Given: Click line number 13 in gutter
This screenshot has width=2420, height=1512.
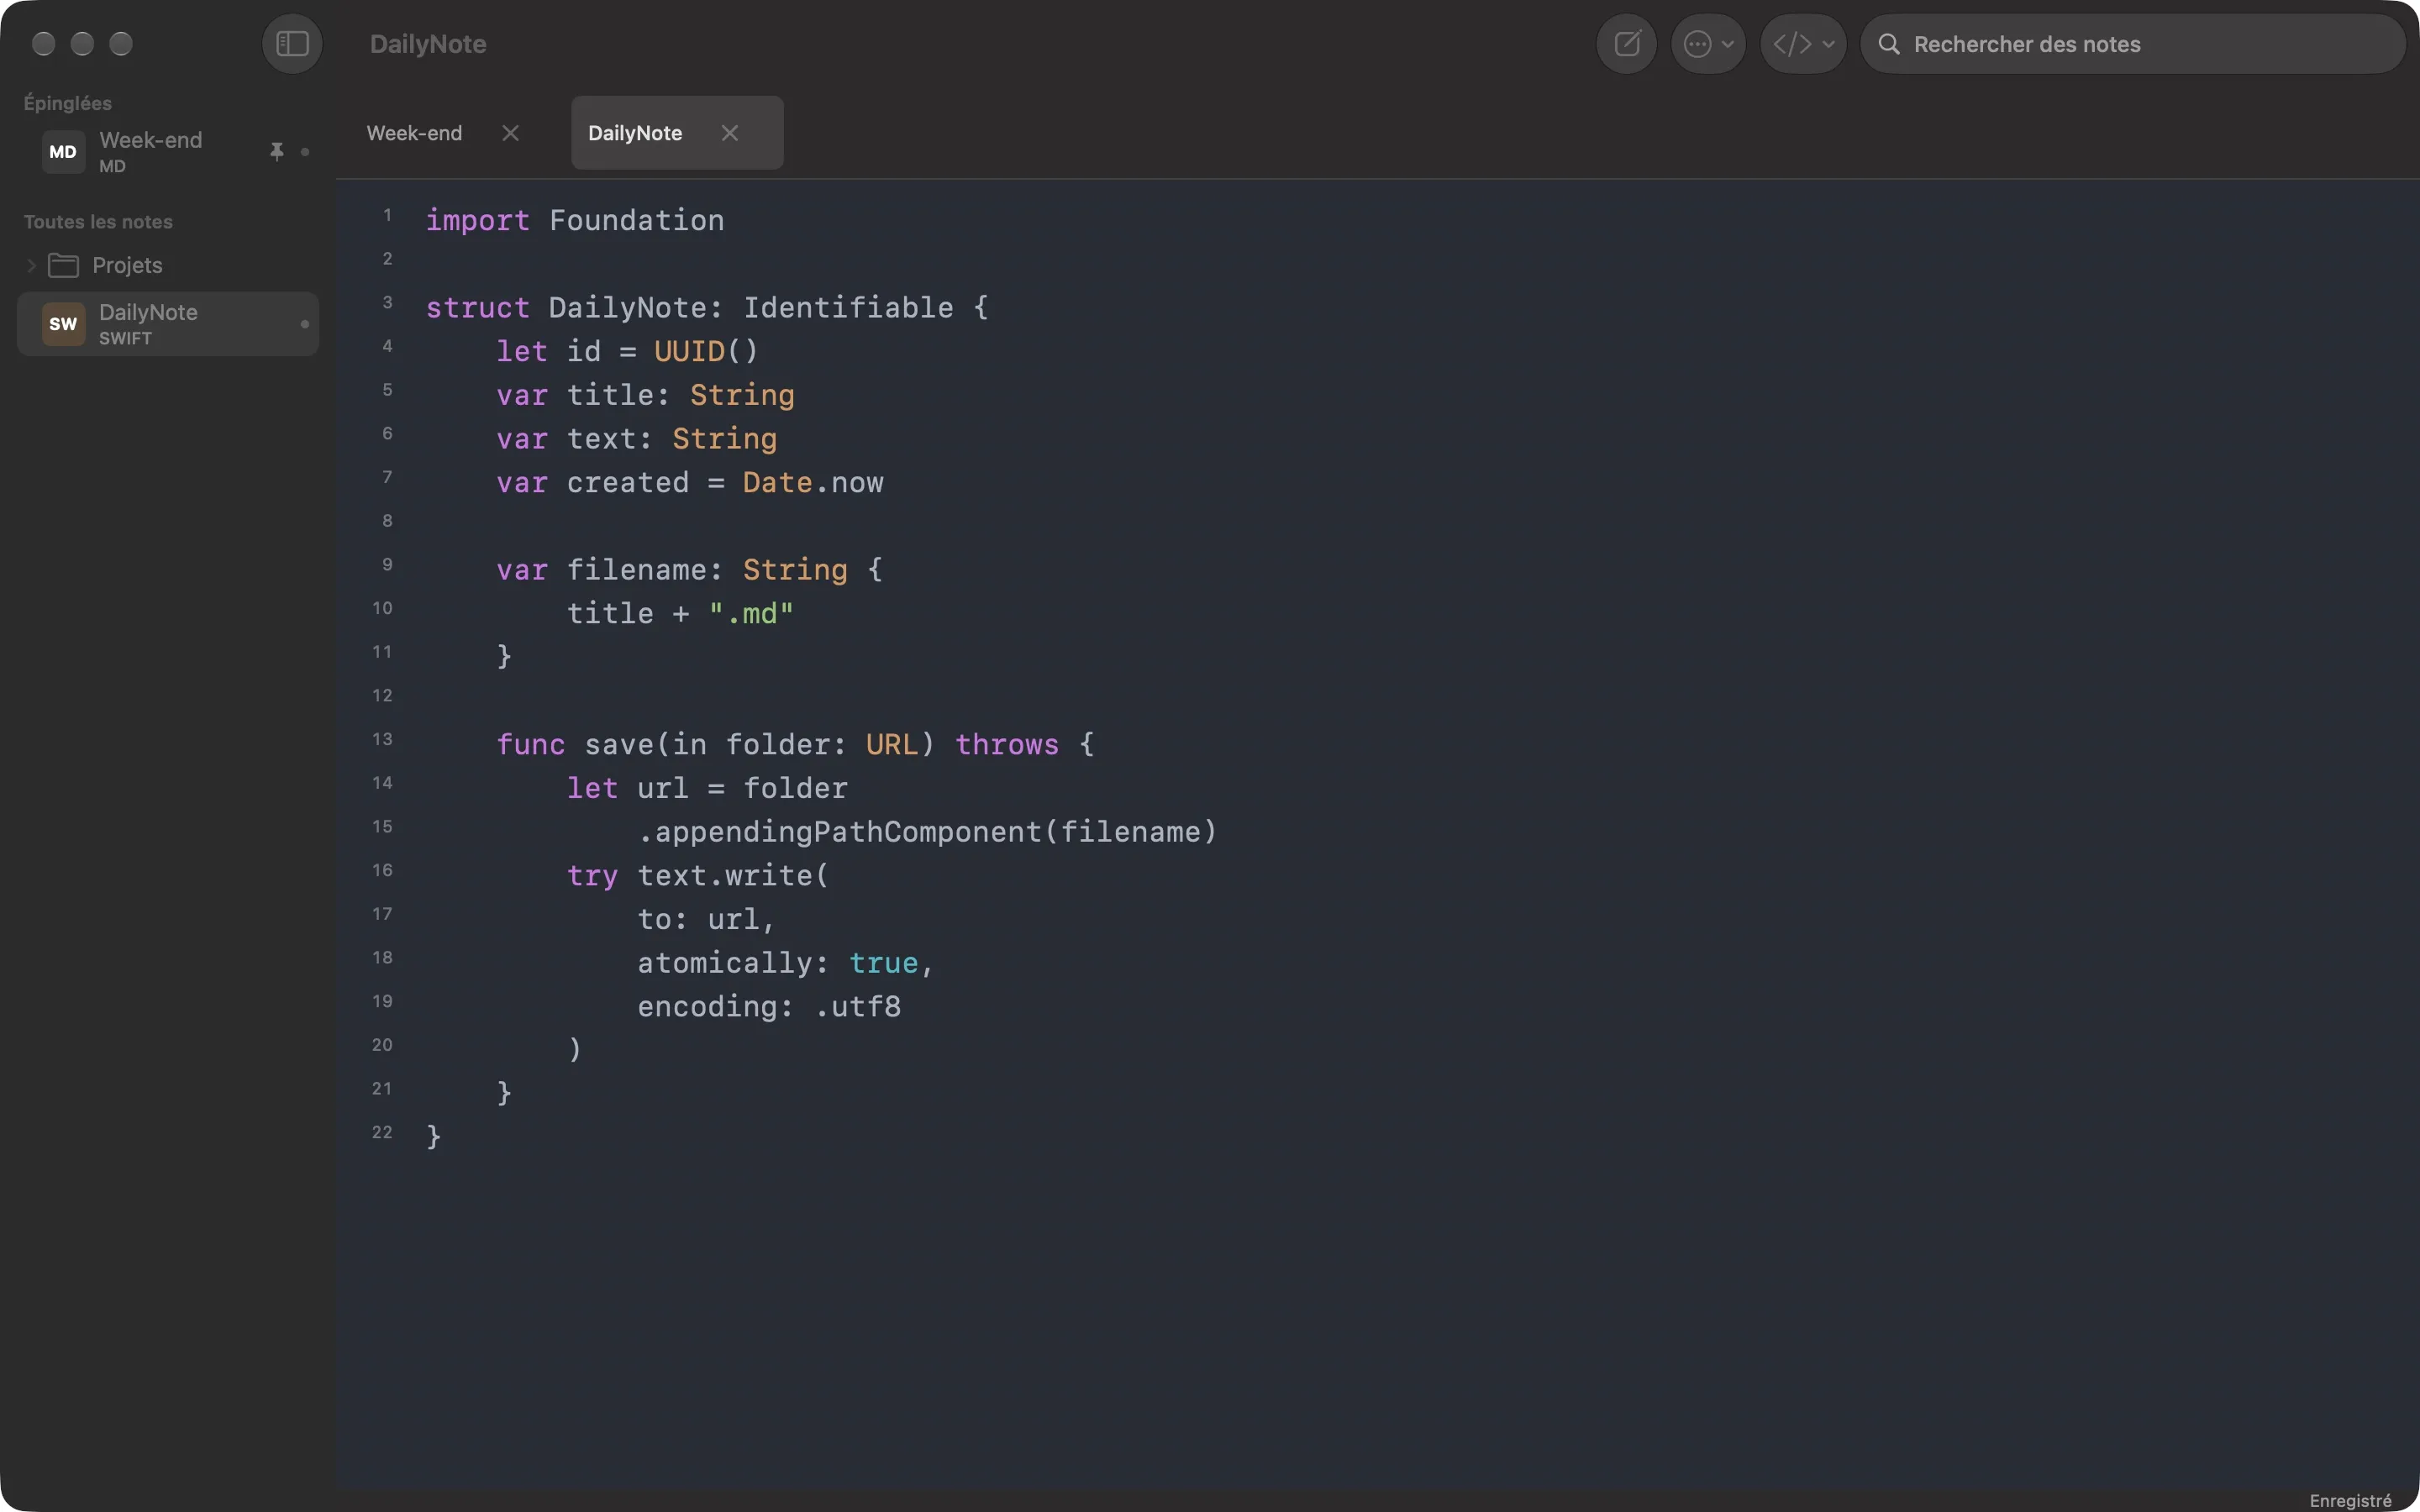Looking at the screenshot, I should point(382,739).
